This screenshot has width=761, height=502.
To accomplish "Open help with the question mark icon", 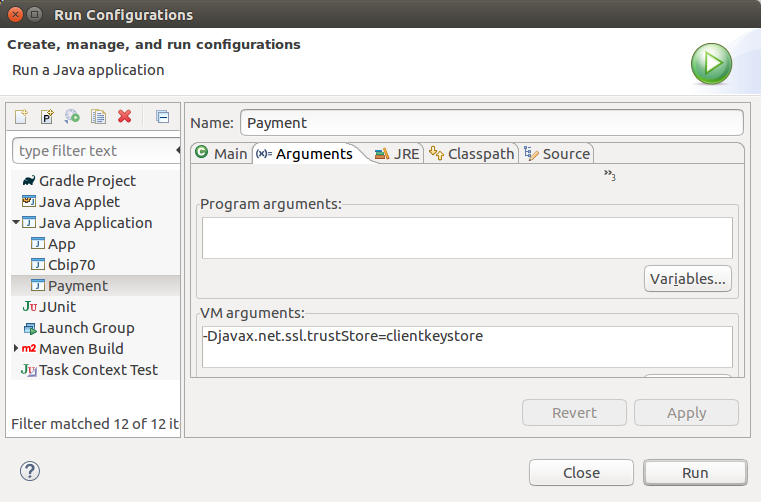I will coord(30,471).
